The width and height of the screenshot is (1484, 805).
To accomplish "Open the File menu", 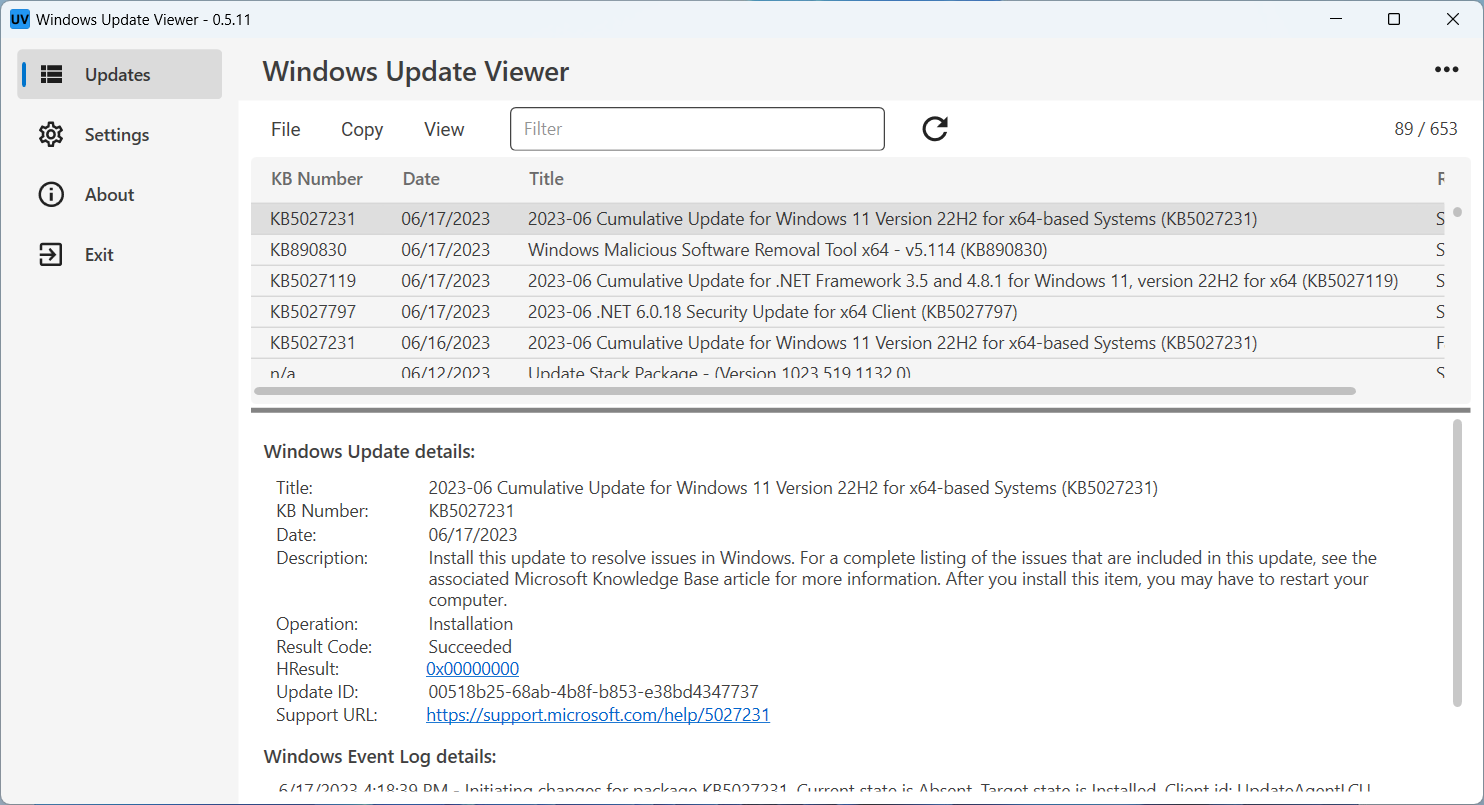I will click(286, 129).
